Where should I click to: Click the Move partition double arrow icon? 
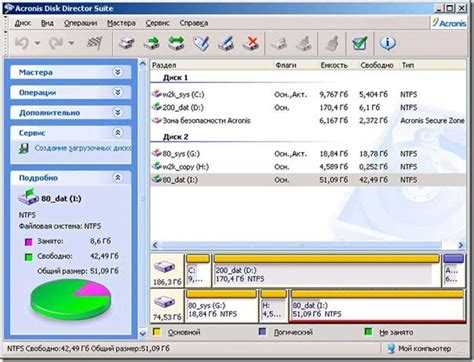(176, 43)
